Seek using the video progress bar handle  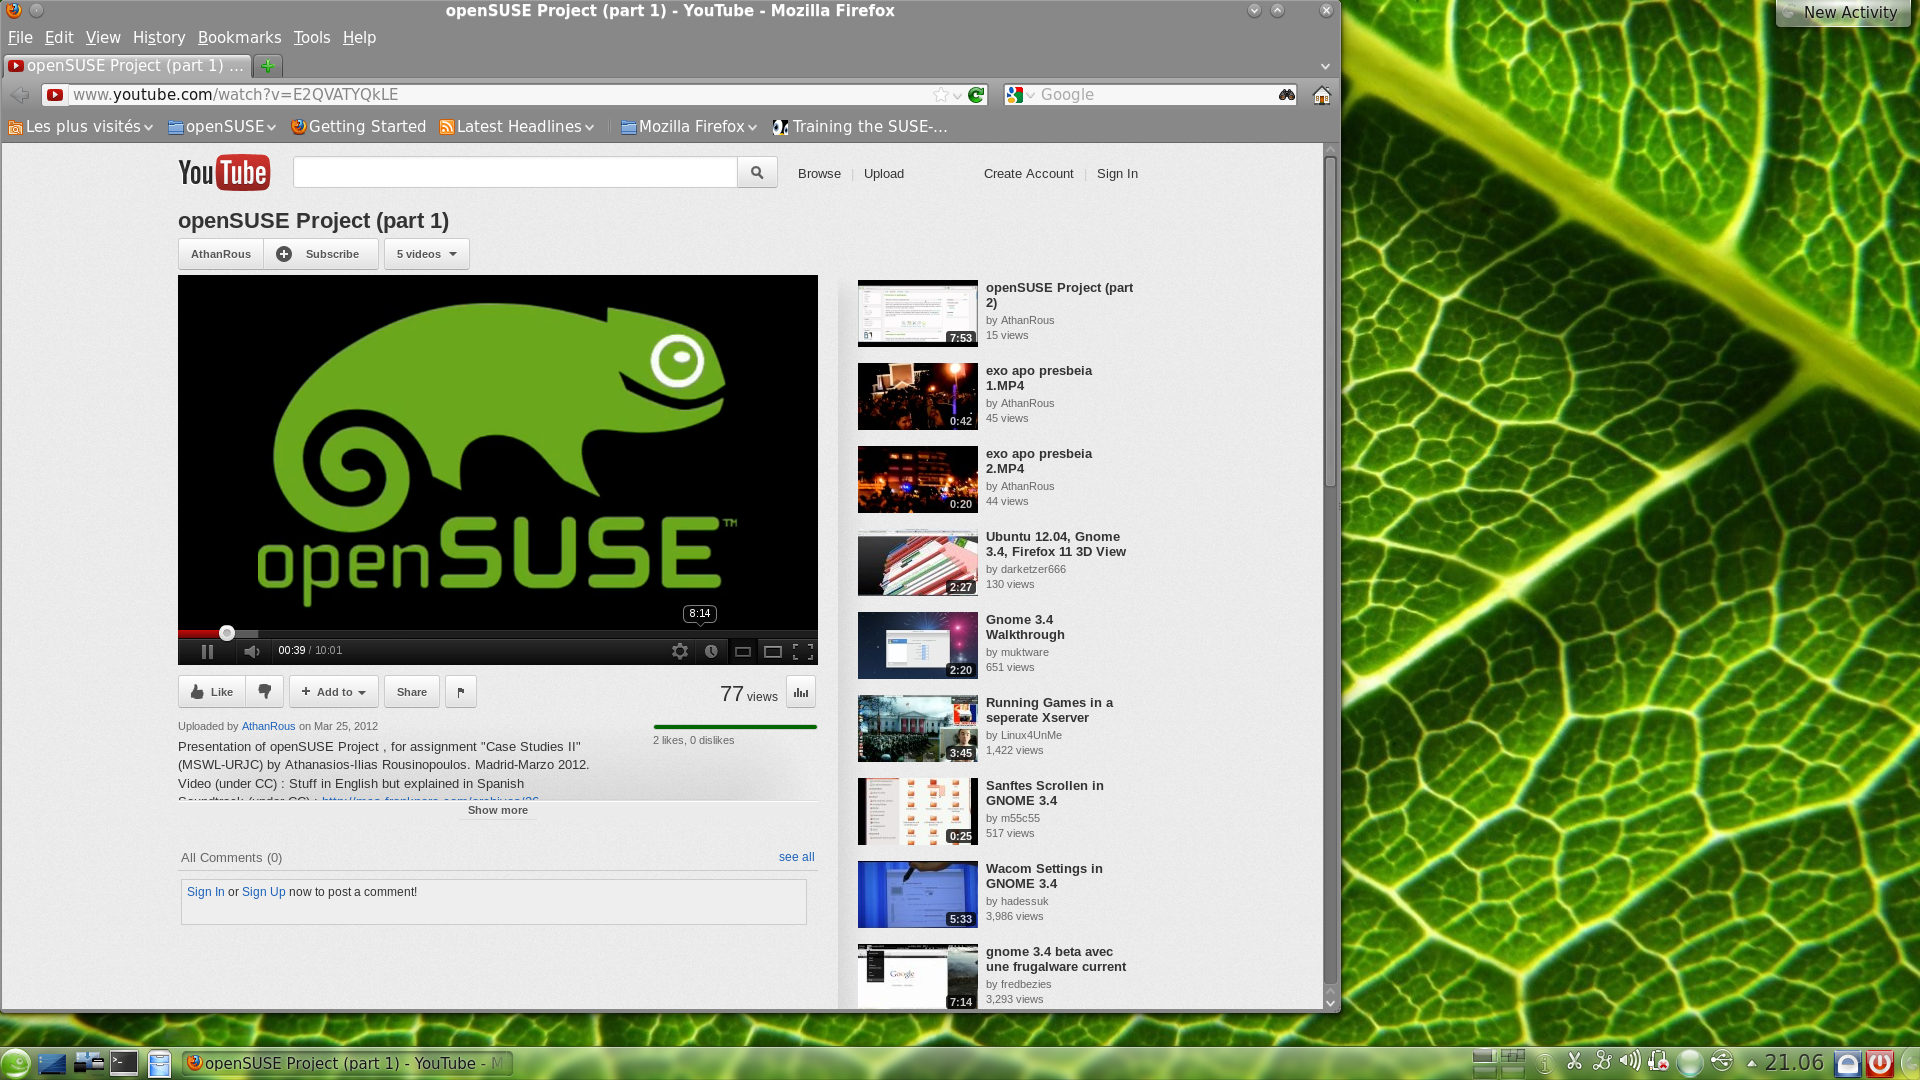pos(227,633)
